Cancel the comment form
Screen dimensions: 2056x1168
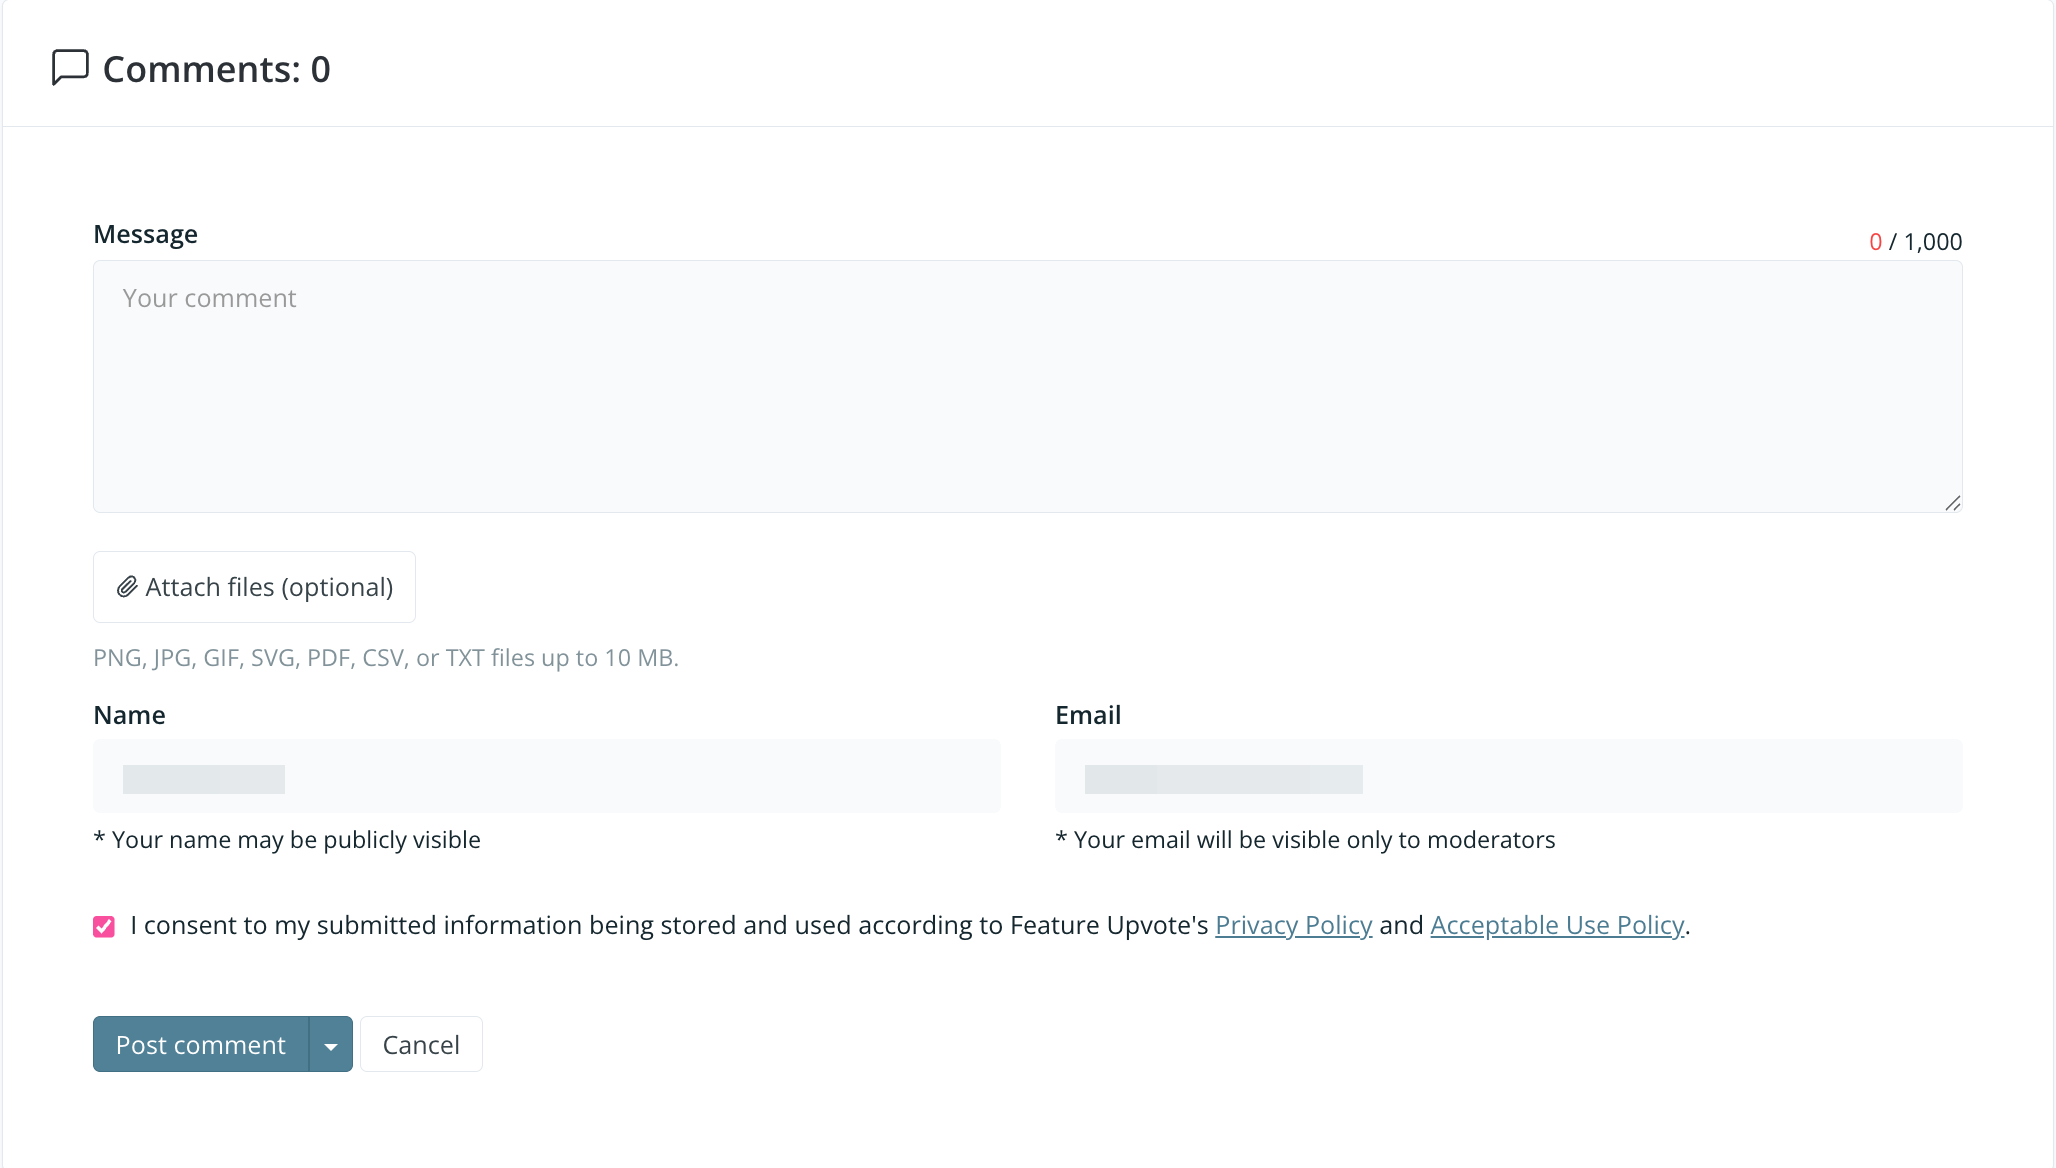421,1045
